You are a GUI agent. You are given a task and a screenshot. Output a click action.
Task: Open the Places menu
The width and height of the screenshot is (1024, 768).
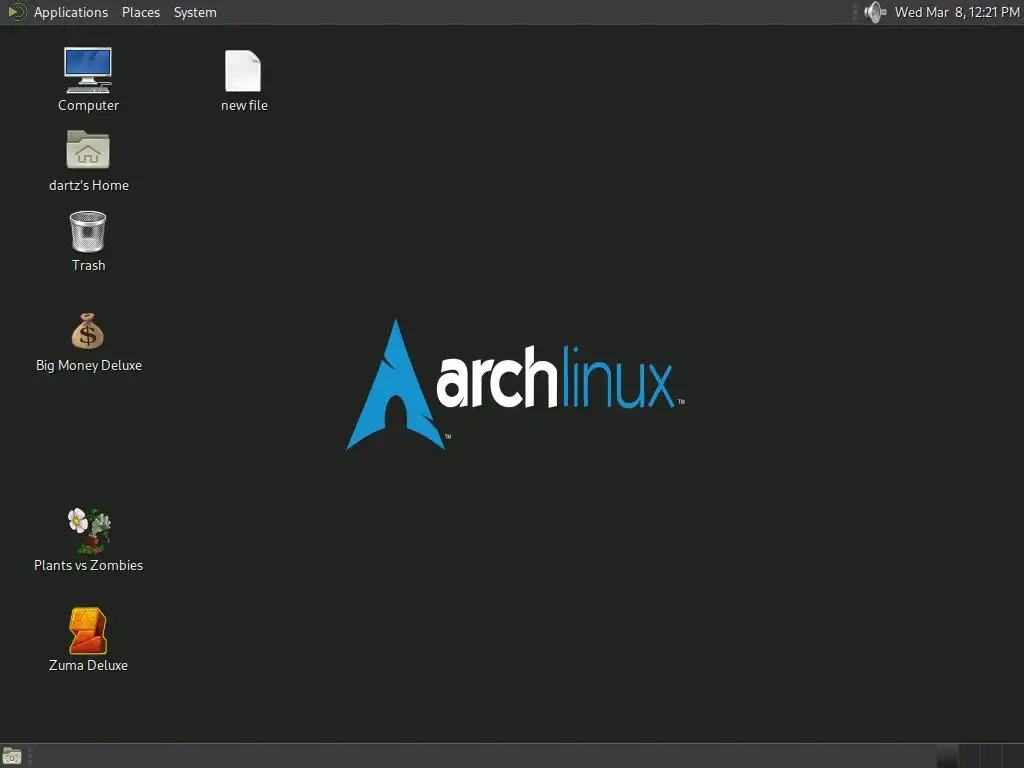click(140, 12)
